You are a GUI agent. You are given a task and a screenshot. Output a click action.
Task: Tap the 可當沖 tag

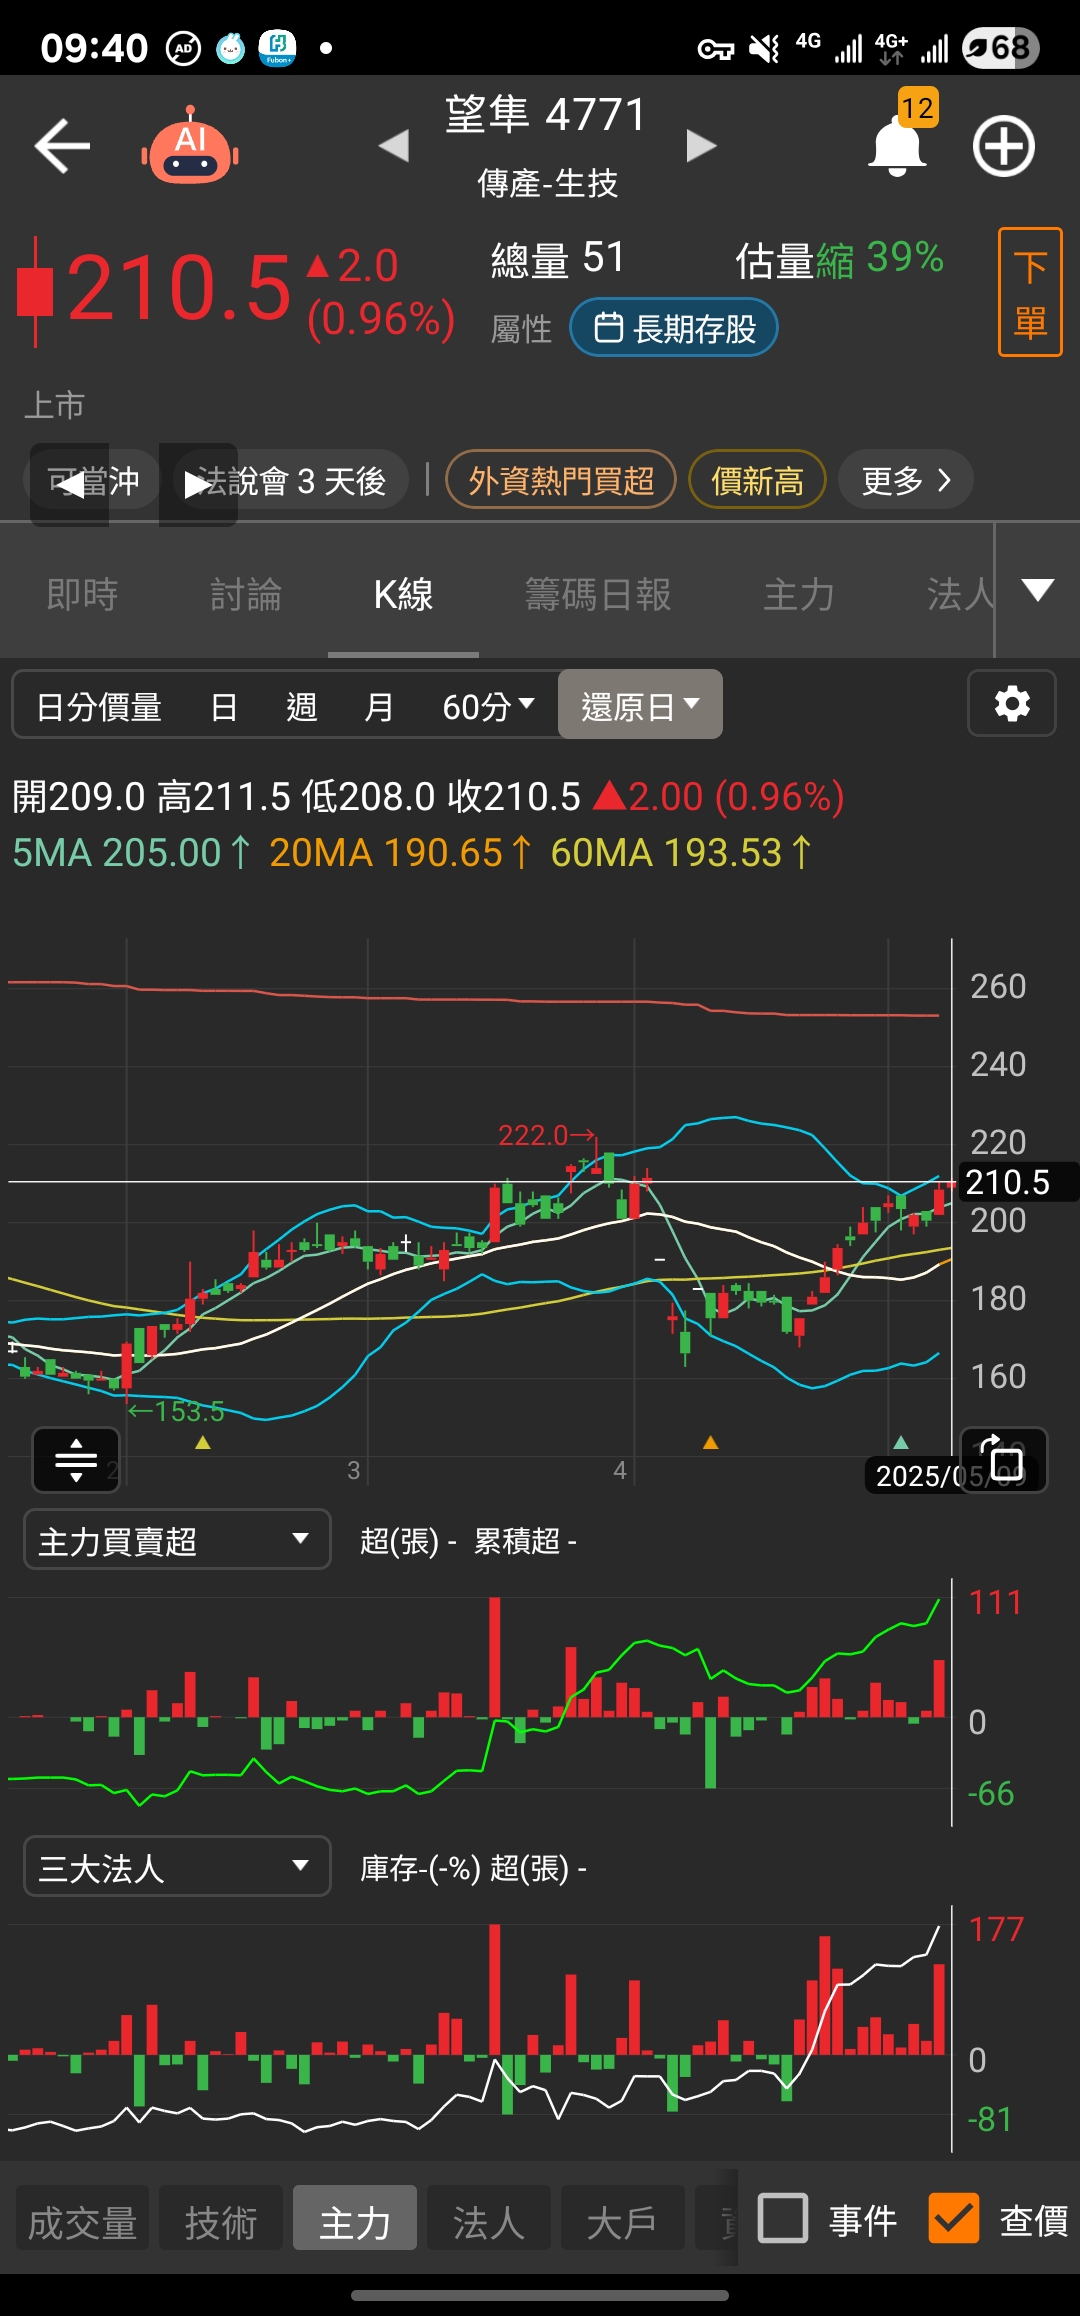point(93,481)
